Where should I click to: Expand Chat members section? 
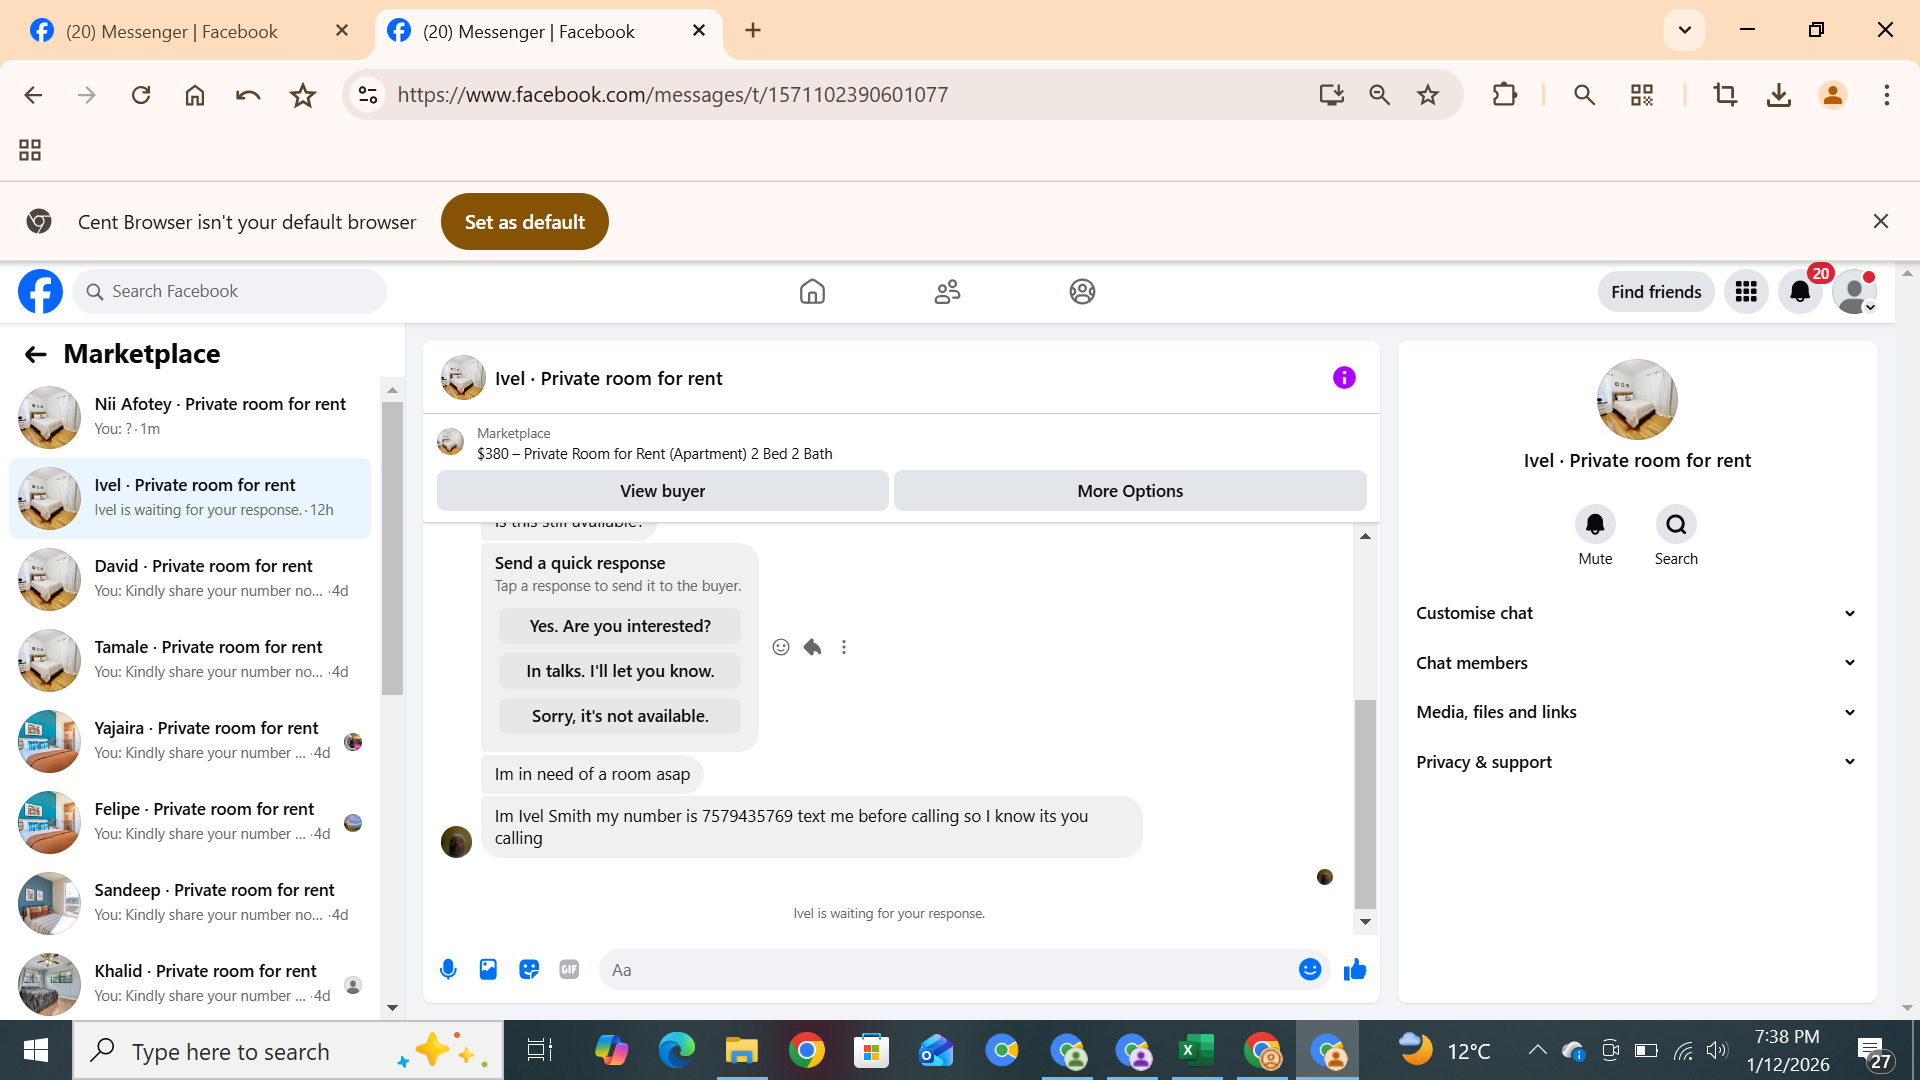point(1636,663)
